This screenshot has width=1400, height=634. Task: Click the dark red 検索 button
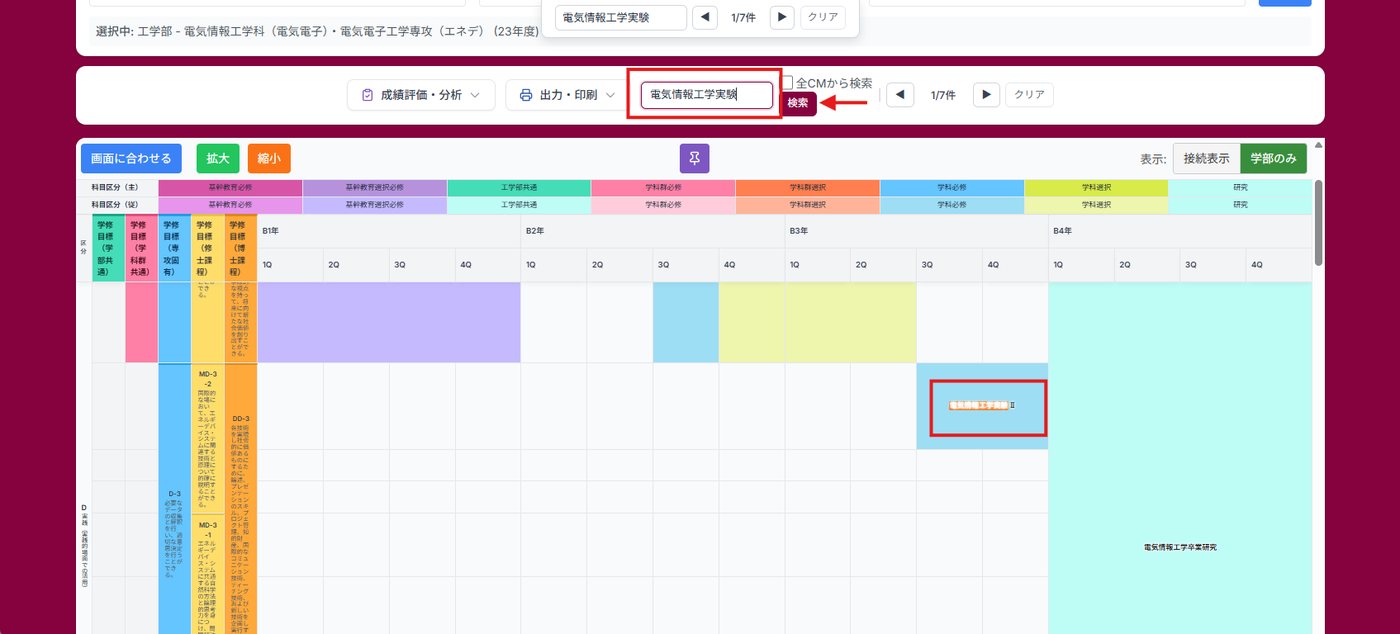coord(797,103)
